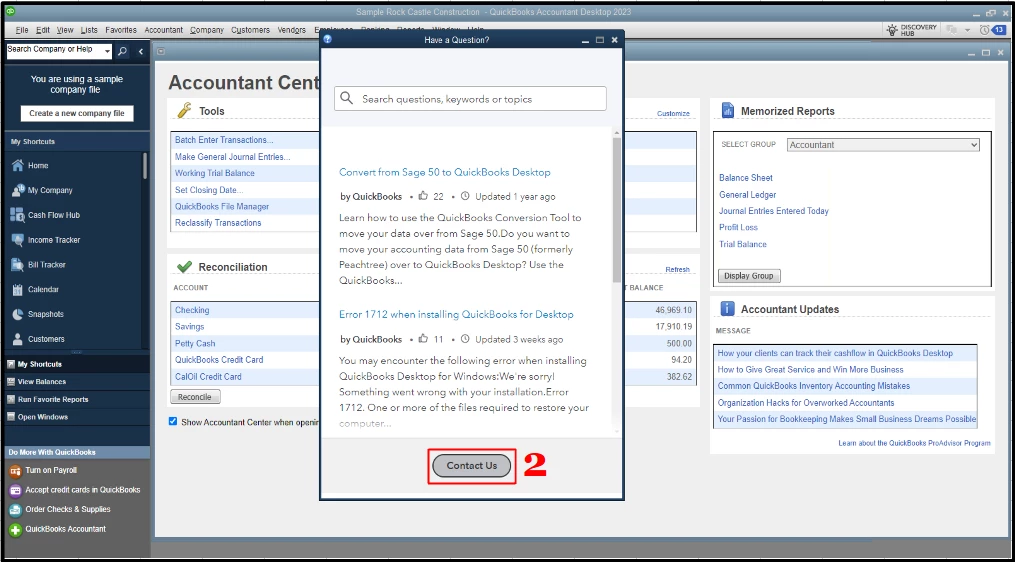This screenshot has width=1015, height=562.
Task: Click the Contact Us button
Action: 471,466
